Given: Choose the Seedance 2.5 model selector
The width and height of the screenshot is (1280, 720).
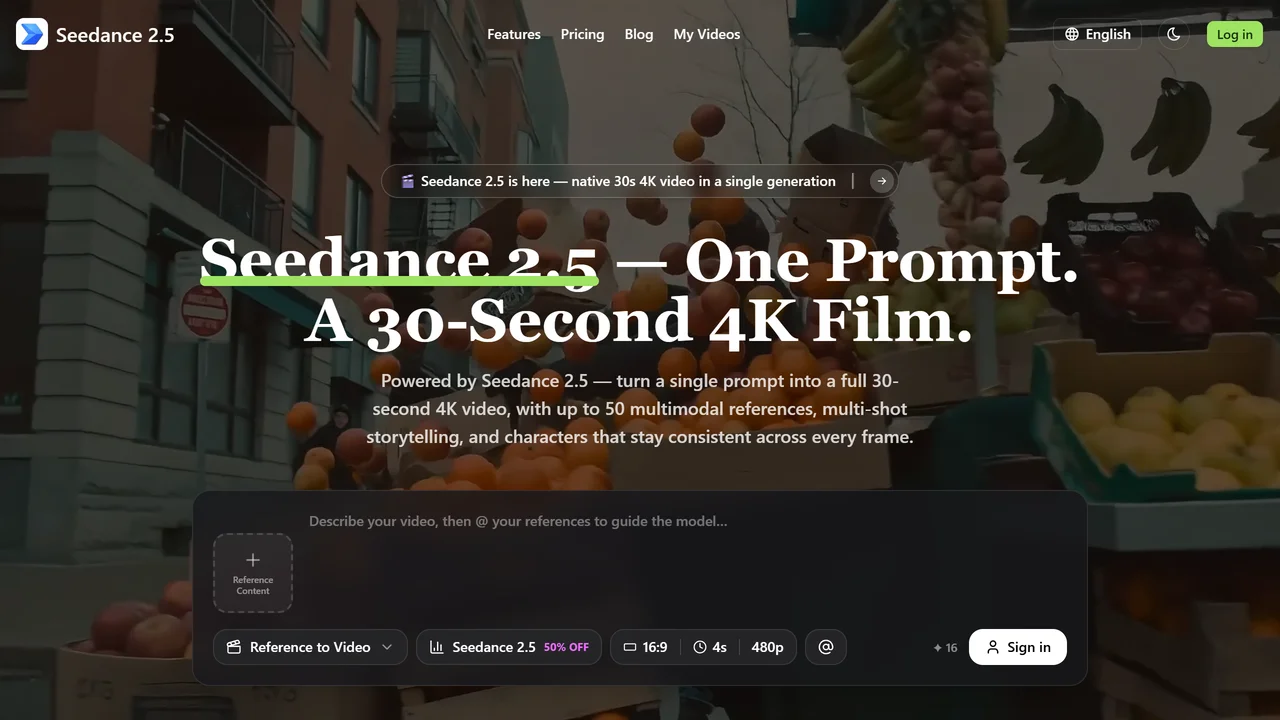Looking at the screenshot, I should tap(509, 647).
